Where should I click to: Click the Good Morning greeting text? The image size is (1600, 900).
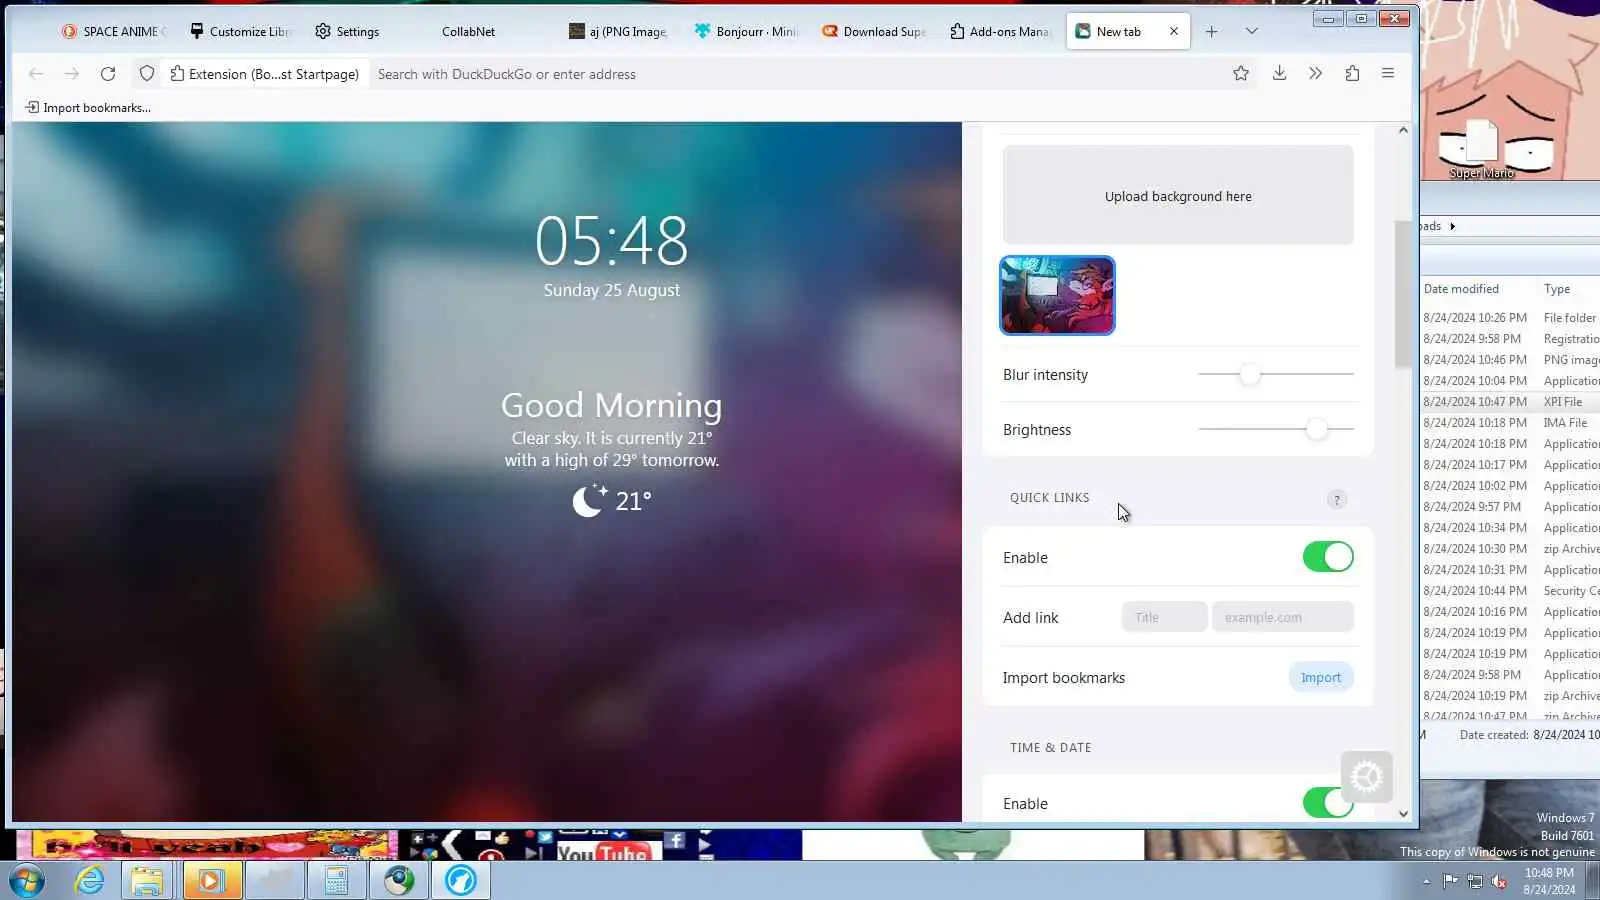611,405
